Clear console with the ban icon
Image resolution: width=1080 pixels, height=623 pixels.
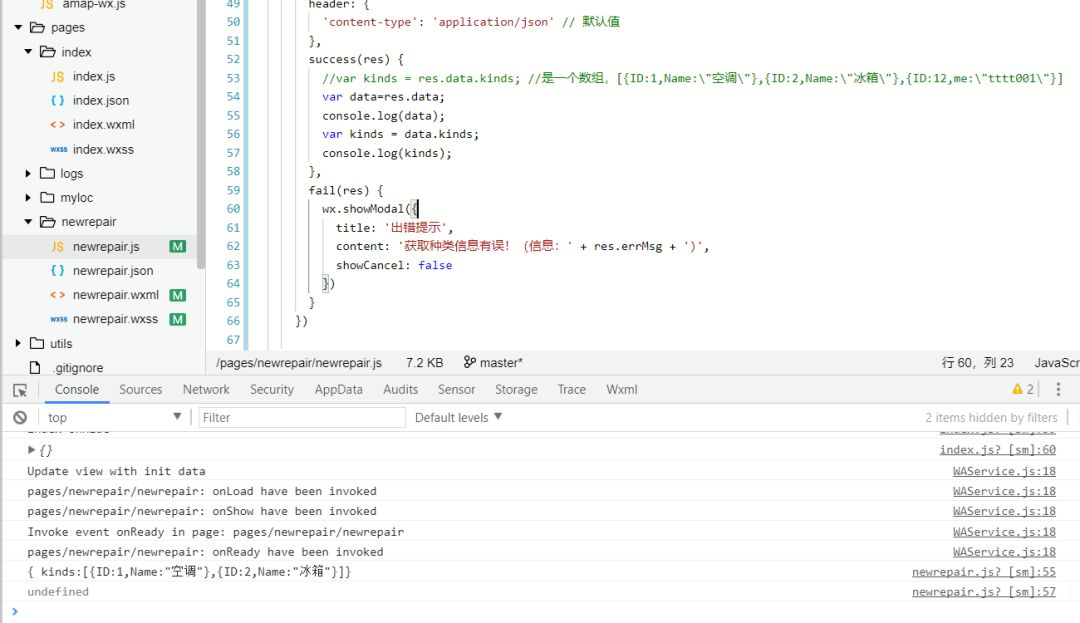pyautogui.click(x=20, y=417)
